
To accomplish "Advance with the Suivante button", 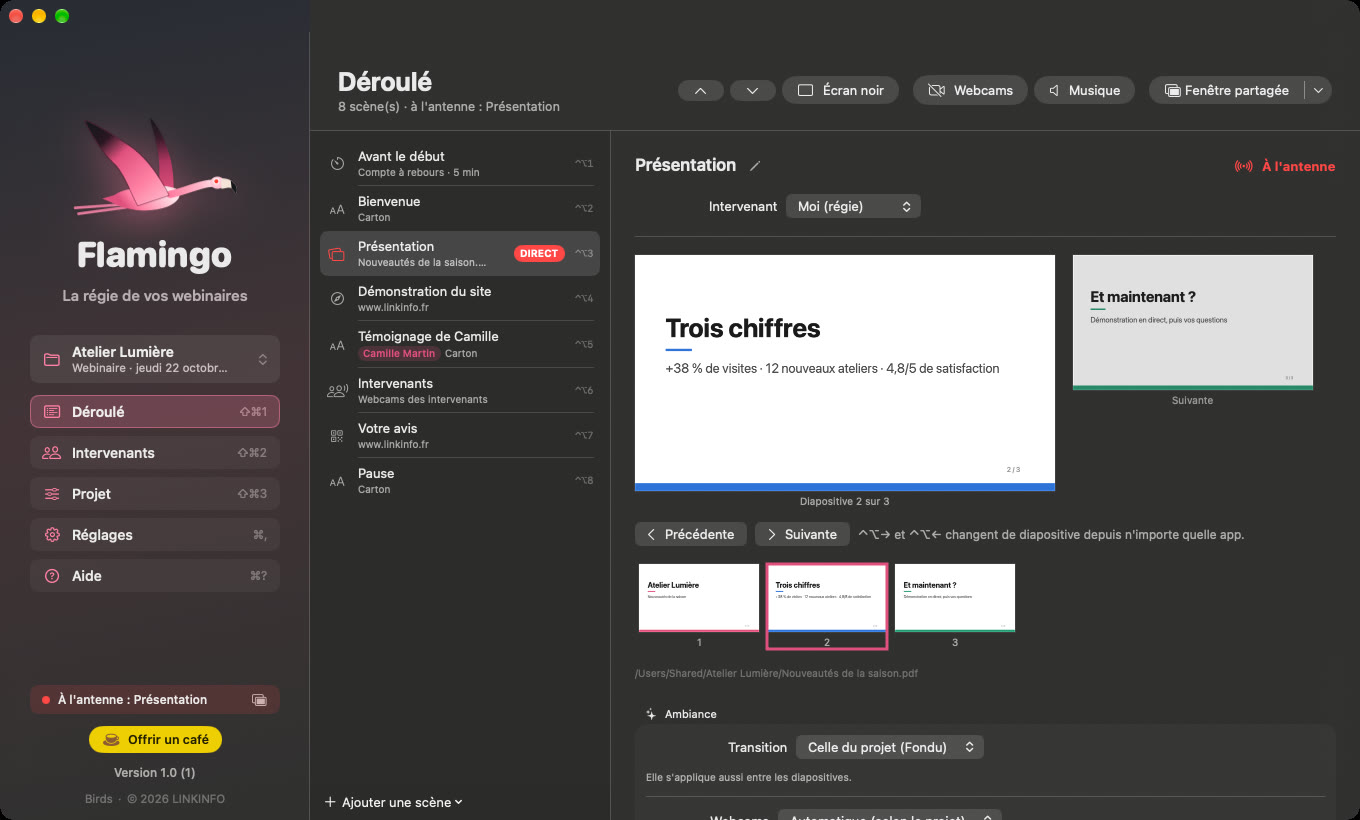I will click(x=802, y=534).
